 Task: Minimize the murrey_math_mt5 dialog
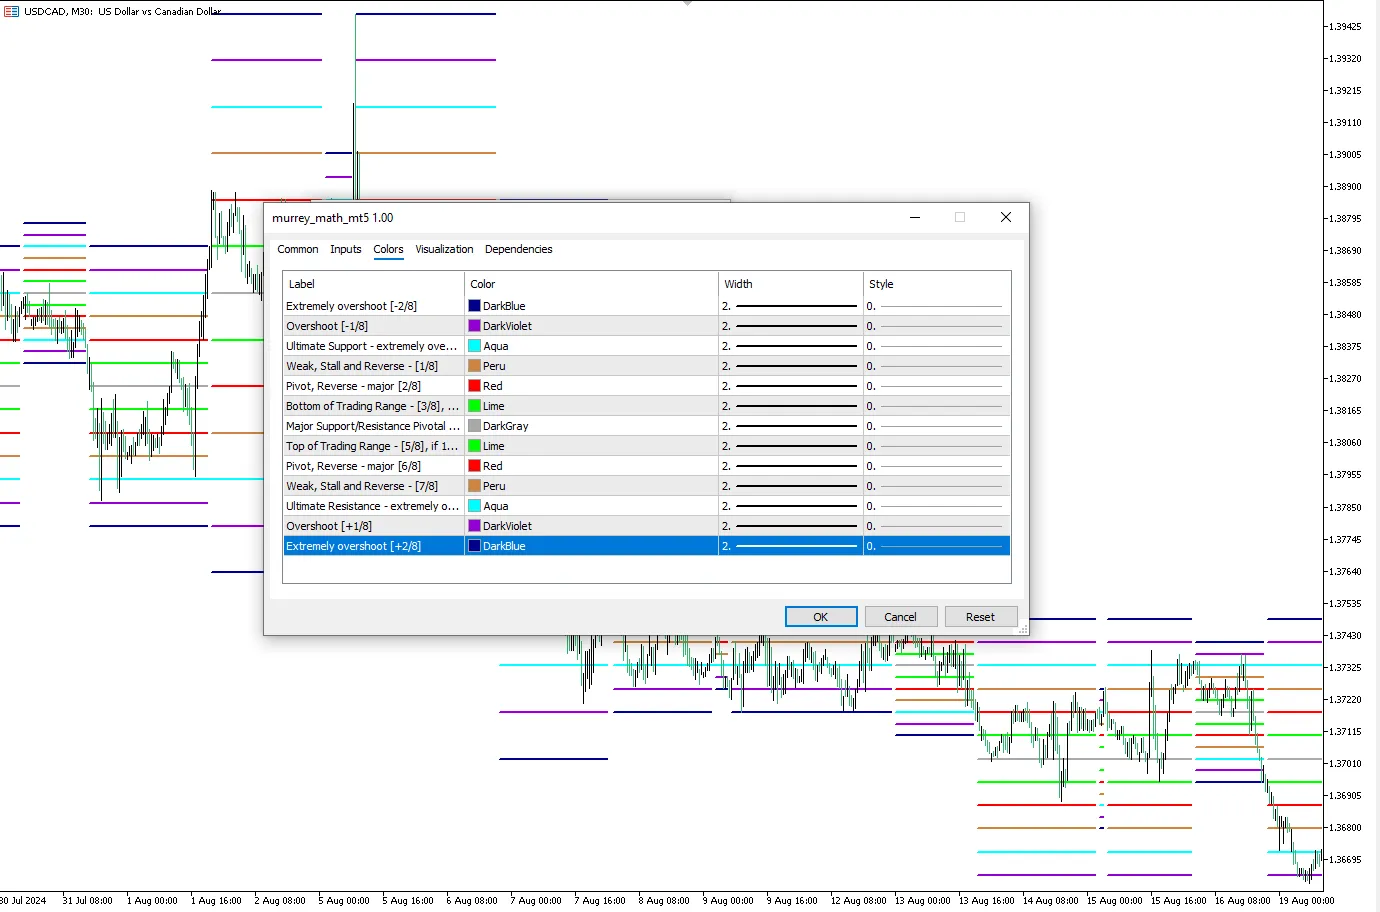tap(914, 217)
